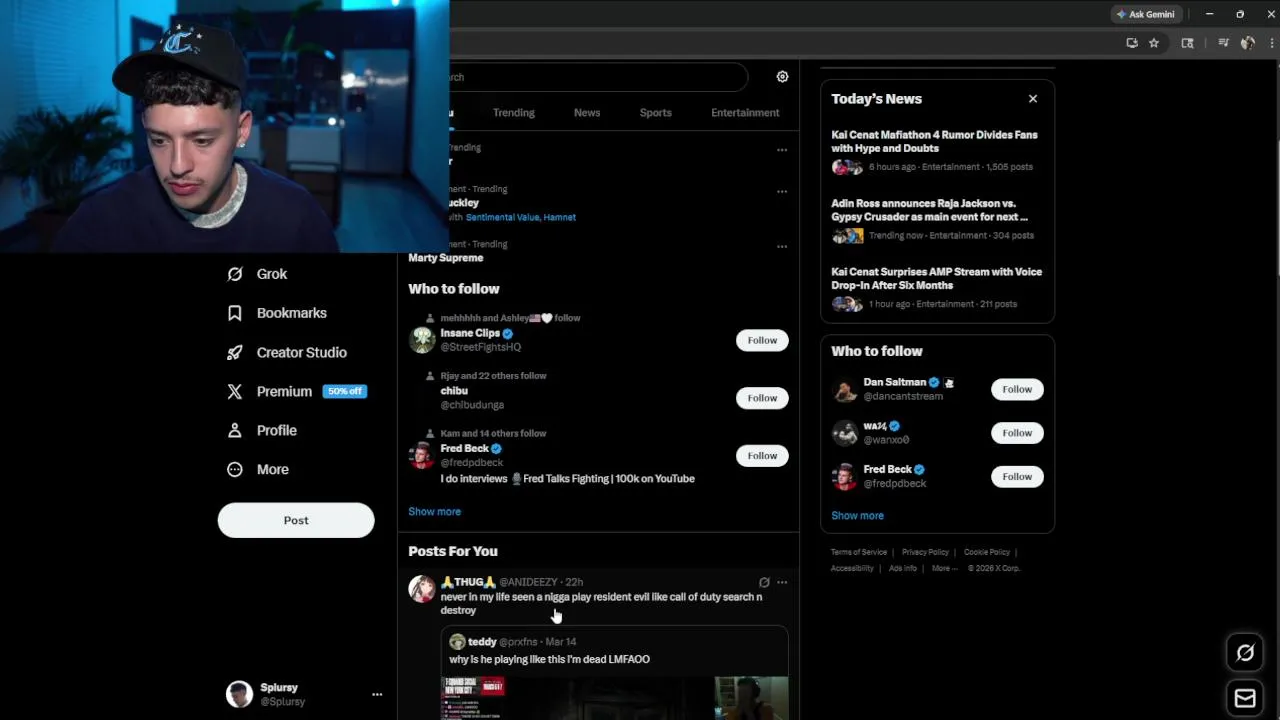1280x720 pixels.
Task: Follow wanxo0 in the right panel
Action: coord(1017,433)
